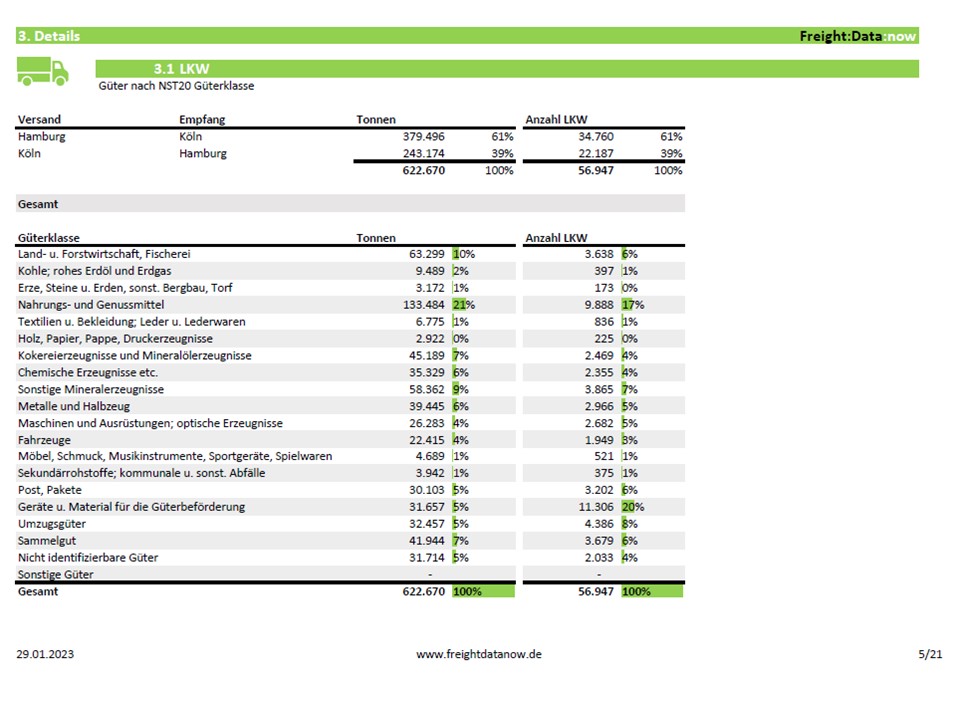Click the 'Versand' column header
Viewport: 960px width, 720px height.
[x=39, y=120]
